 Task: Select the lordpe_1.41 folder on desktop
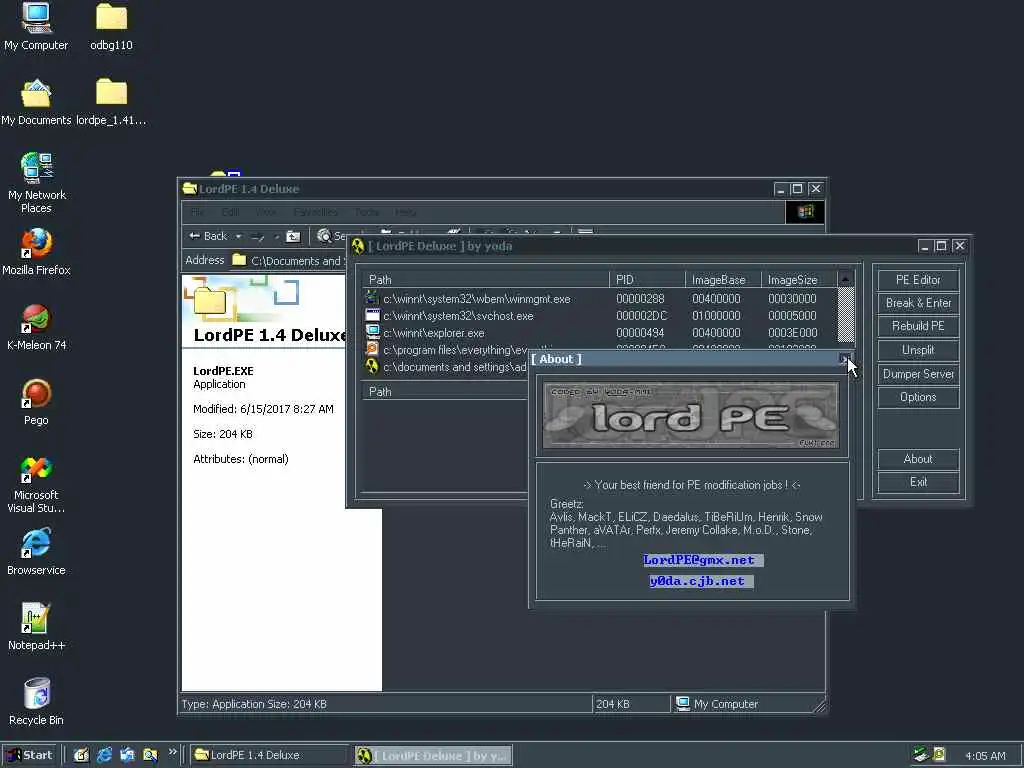(111, 102)
